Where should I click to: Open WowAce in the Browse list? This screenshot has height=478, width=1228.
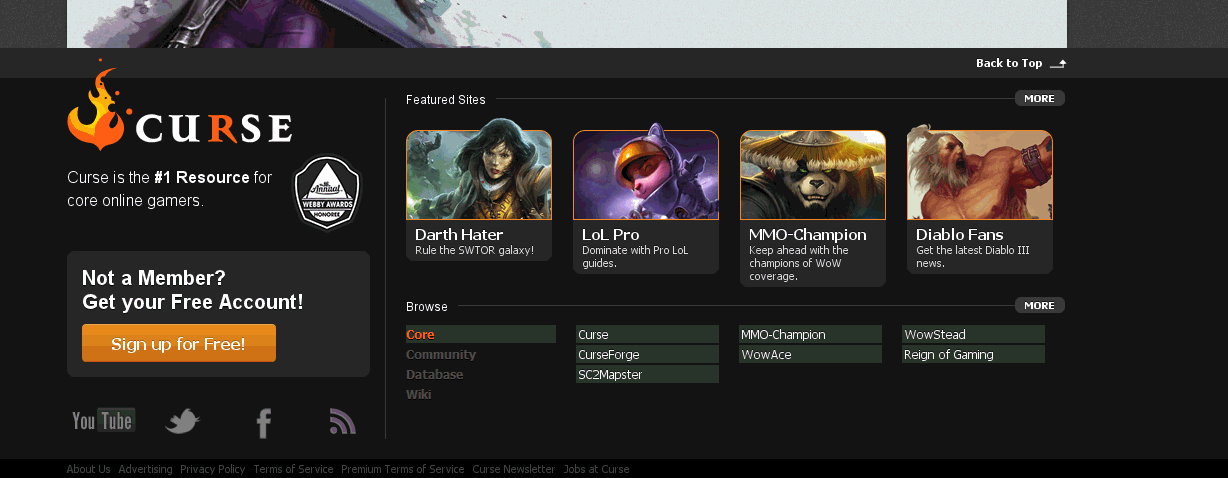coord(810,354)
